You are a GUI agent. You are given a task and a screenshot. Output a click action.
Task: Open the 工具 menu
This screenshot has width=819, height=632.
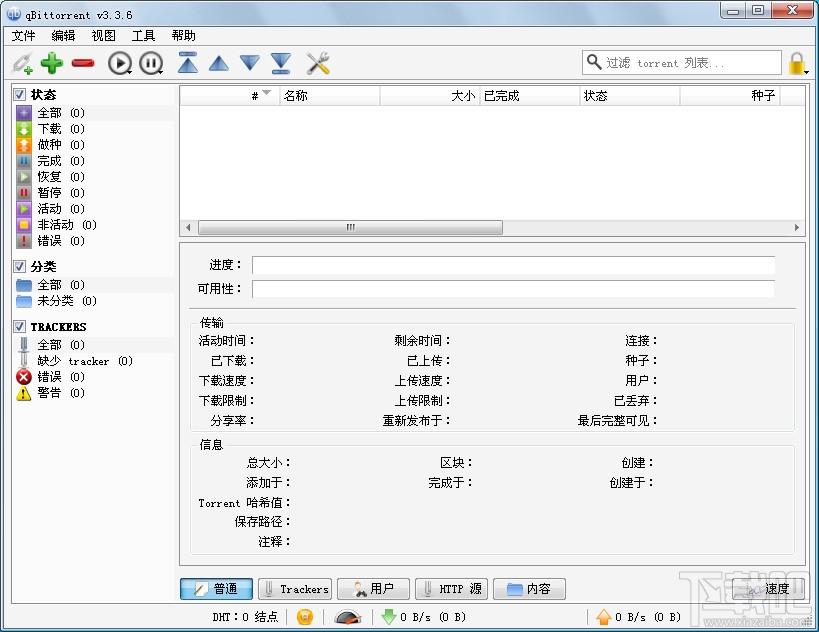pos(144,36)
